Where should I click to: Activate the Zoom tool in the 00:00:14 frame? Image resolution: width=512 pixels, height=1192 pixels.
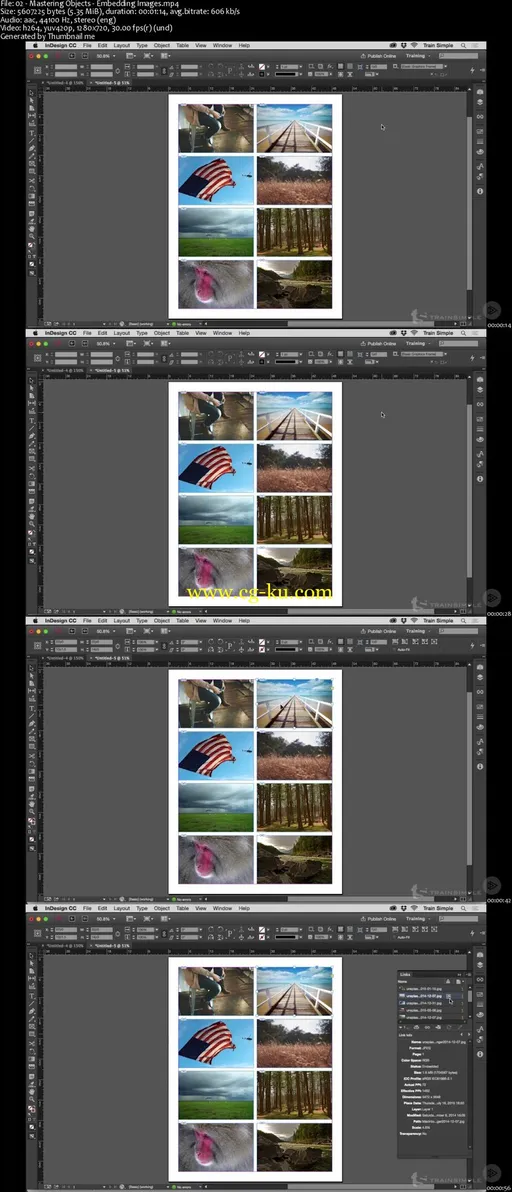(33, 236)
